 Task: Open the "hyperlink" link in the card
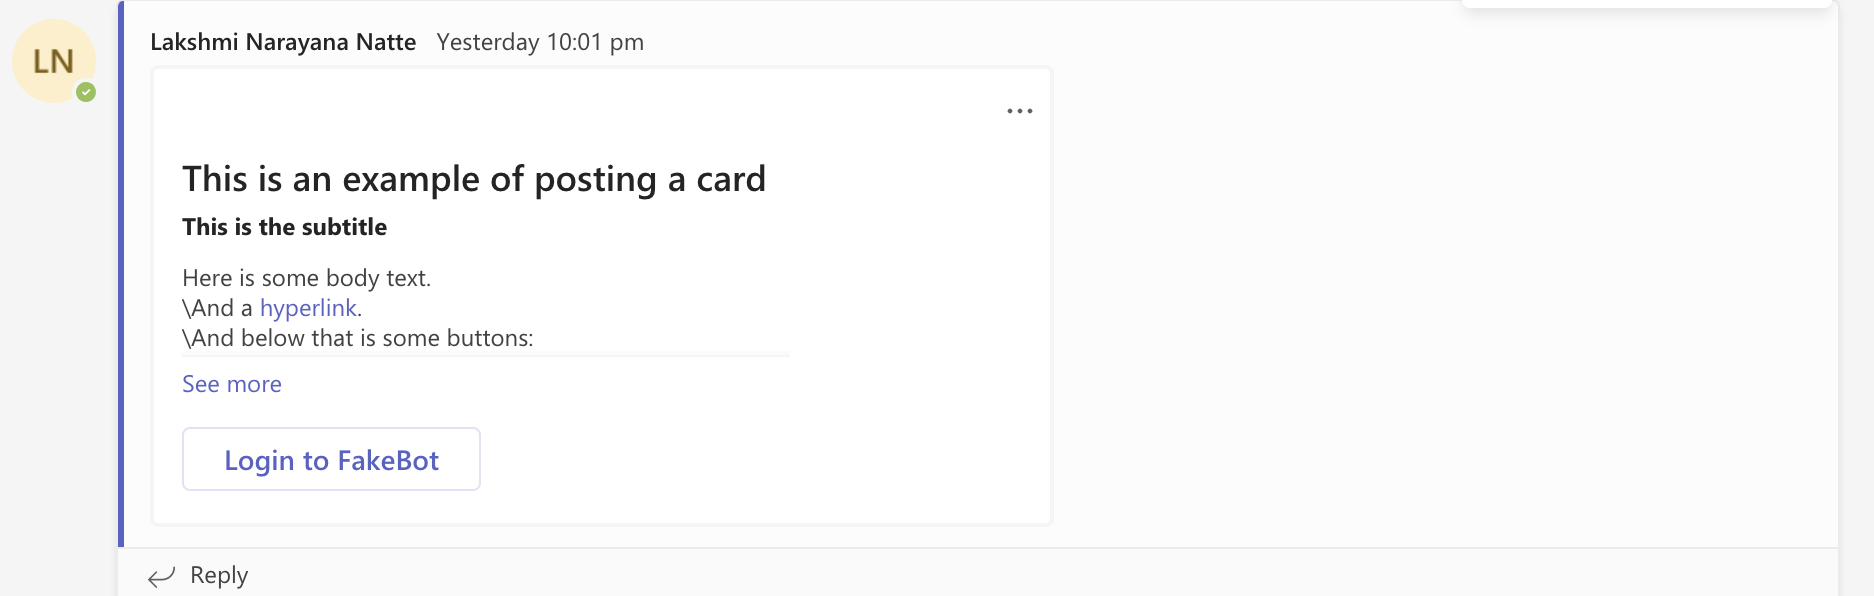[x=308, y=308]
